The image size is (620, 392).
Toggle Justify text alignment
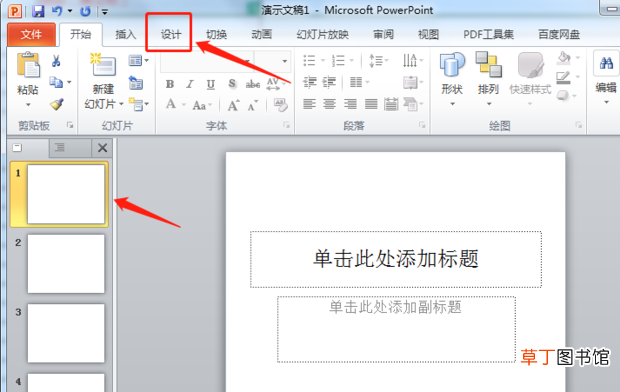pos(371,104)
